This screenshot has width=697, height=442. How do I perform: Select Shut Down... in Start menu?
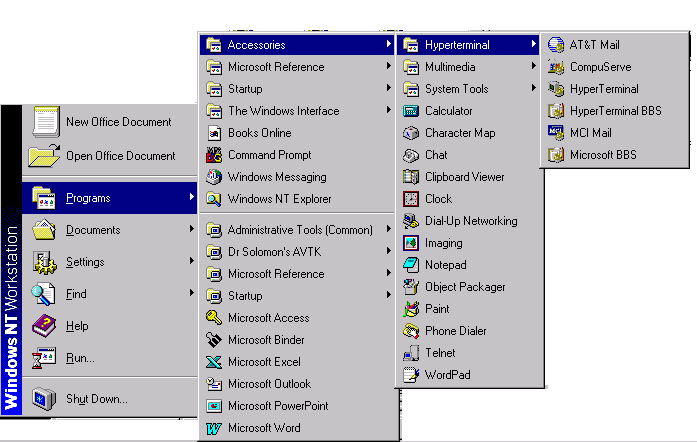[110, 399]
